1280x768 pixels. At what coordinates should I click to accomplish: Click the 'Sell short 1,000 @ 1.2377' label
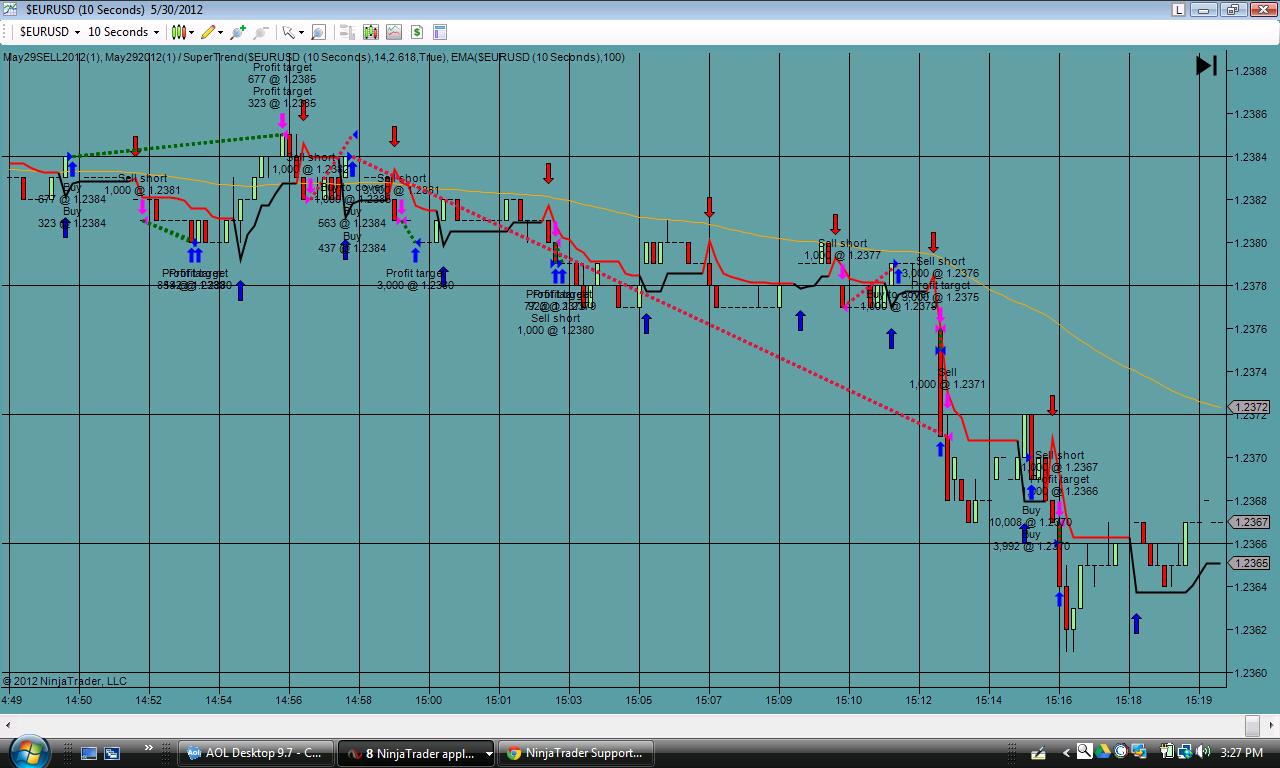tap(842, 249)
